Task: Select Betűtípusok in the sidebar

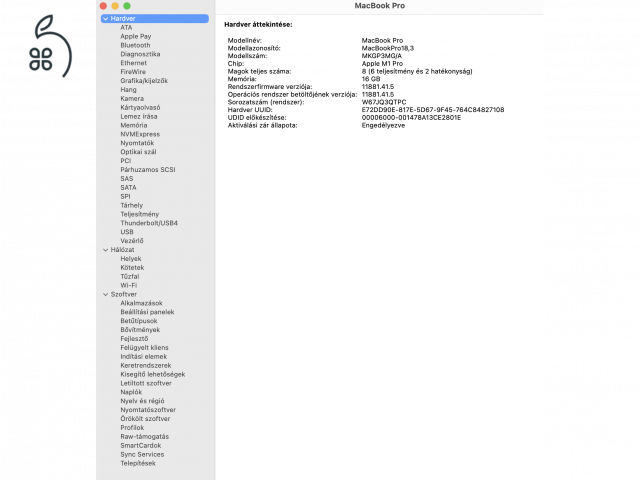Action: pos(139,321)
